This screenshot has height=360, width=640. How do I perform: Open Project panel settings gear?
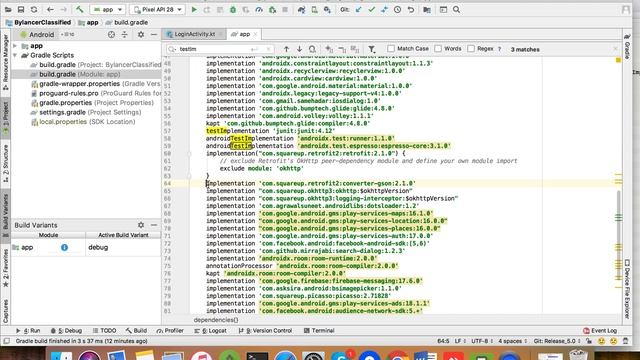tap(141, 35)
